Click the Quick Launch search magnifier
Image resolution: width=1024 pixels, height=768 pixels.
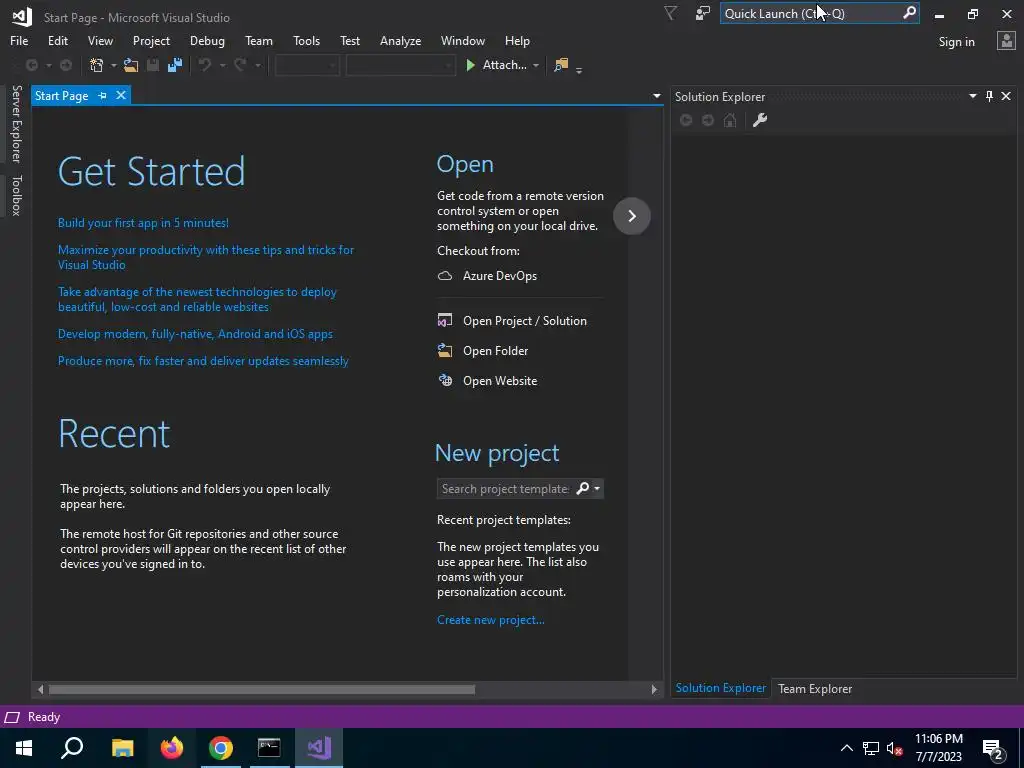click(x=909, y=13)
